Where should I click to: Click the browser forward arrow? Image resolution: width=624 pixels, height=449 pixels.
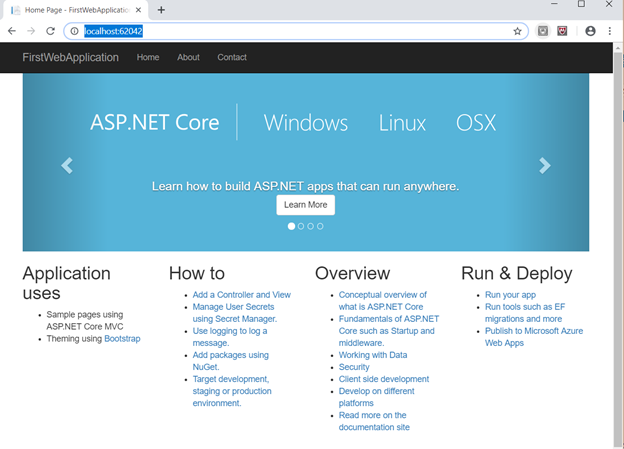(31, 31)
